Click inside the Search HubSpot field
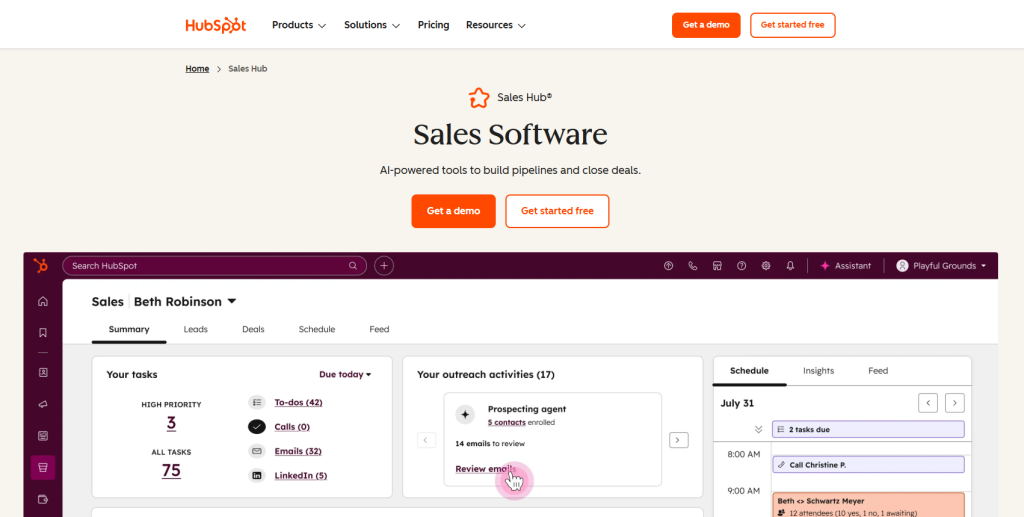The height and width of the screenshot is (517, 1024). tap(214, 266)
